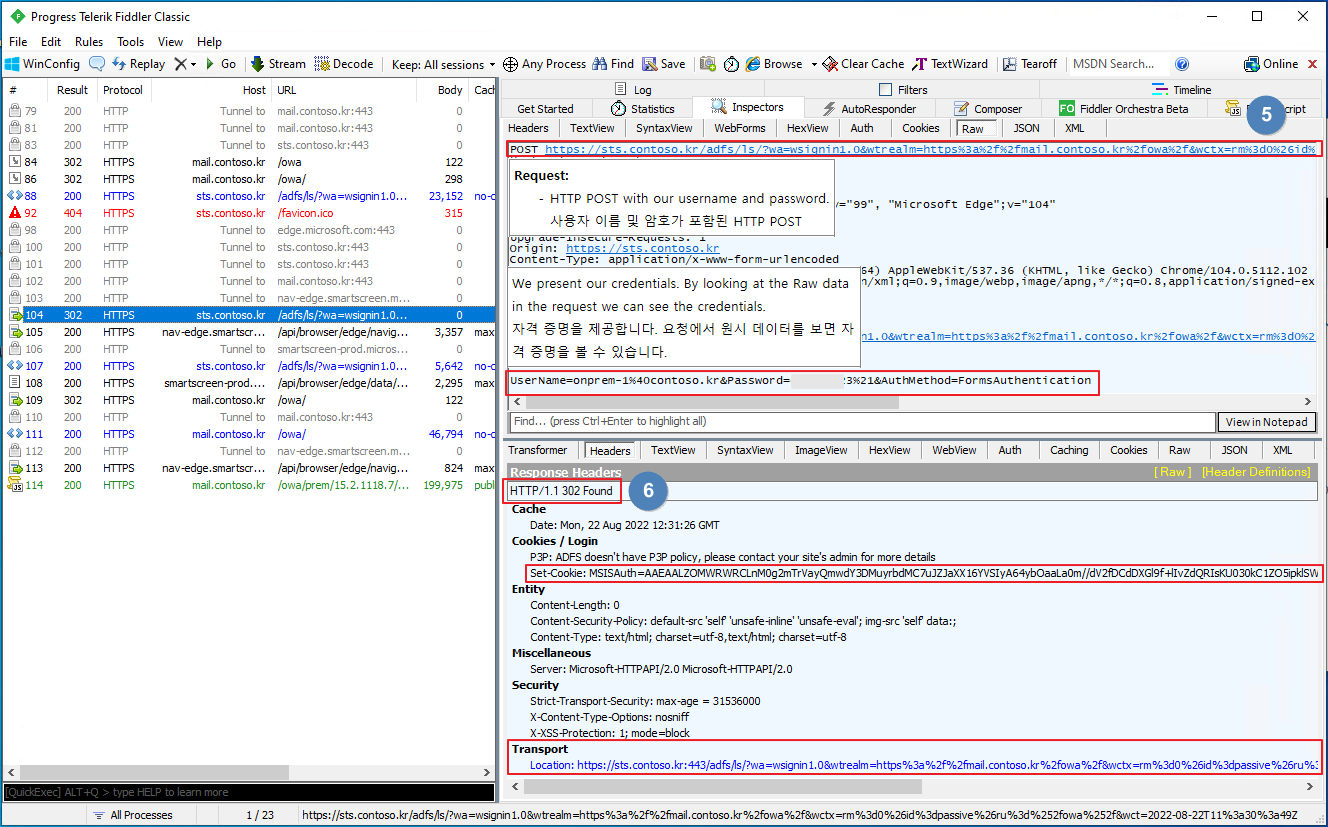Select session 88 sts.contoso.kr row
This screenshot has width=1328, height=827.
[x=249, y=196]
